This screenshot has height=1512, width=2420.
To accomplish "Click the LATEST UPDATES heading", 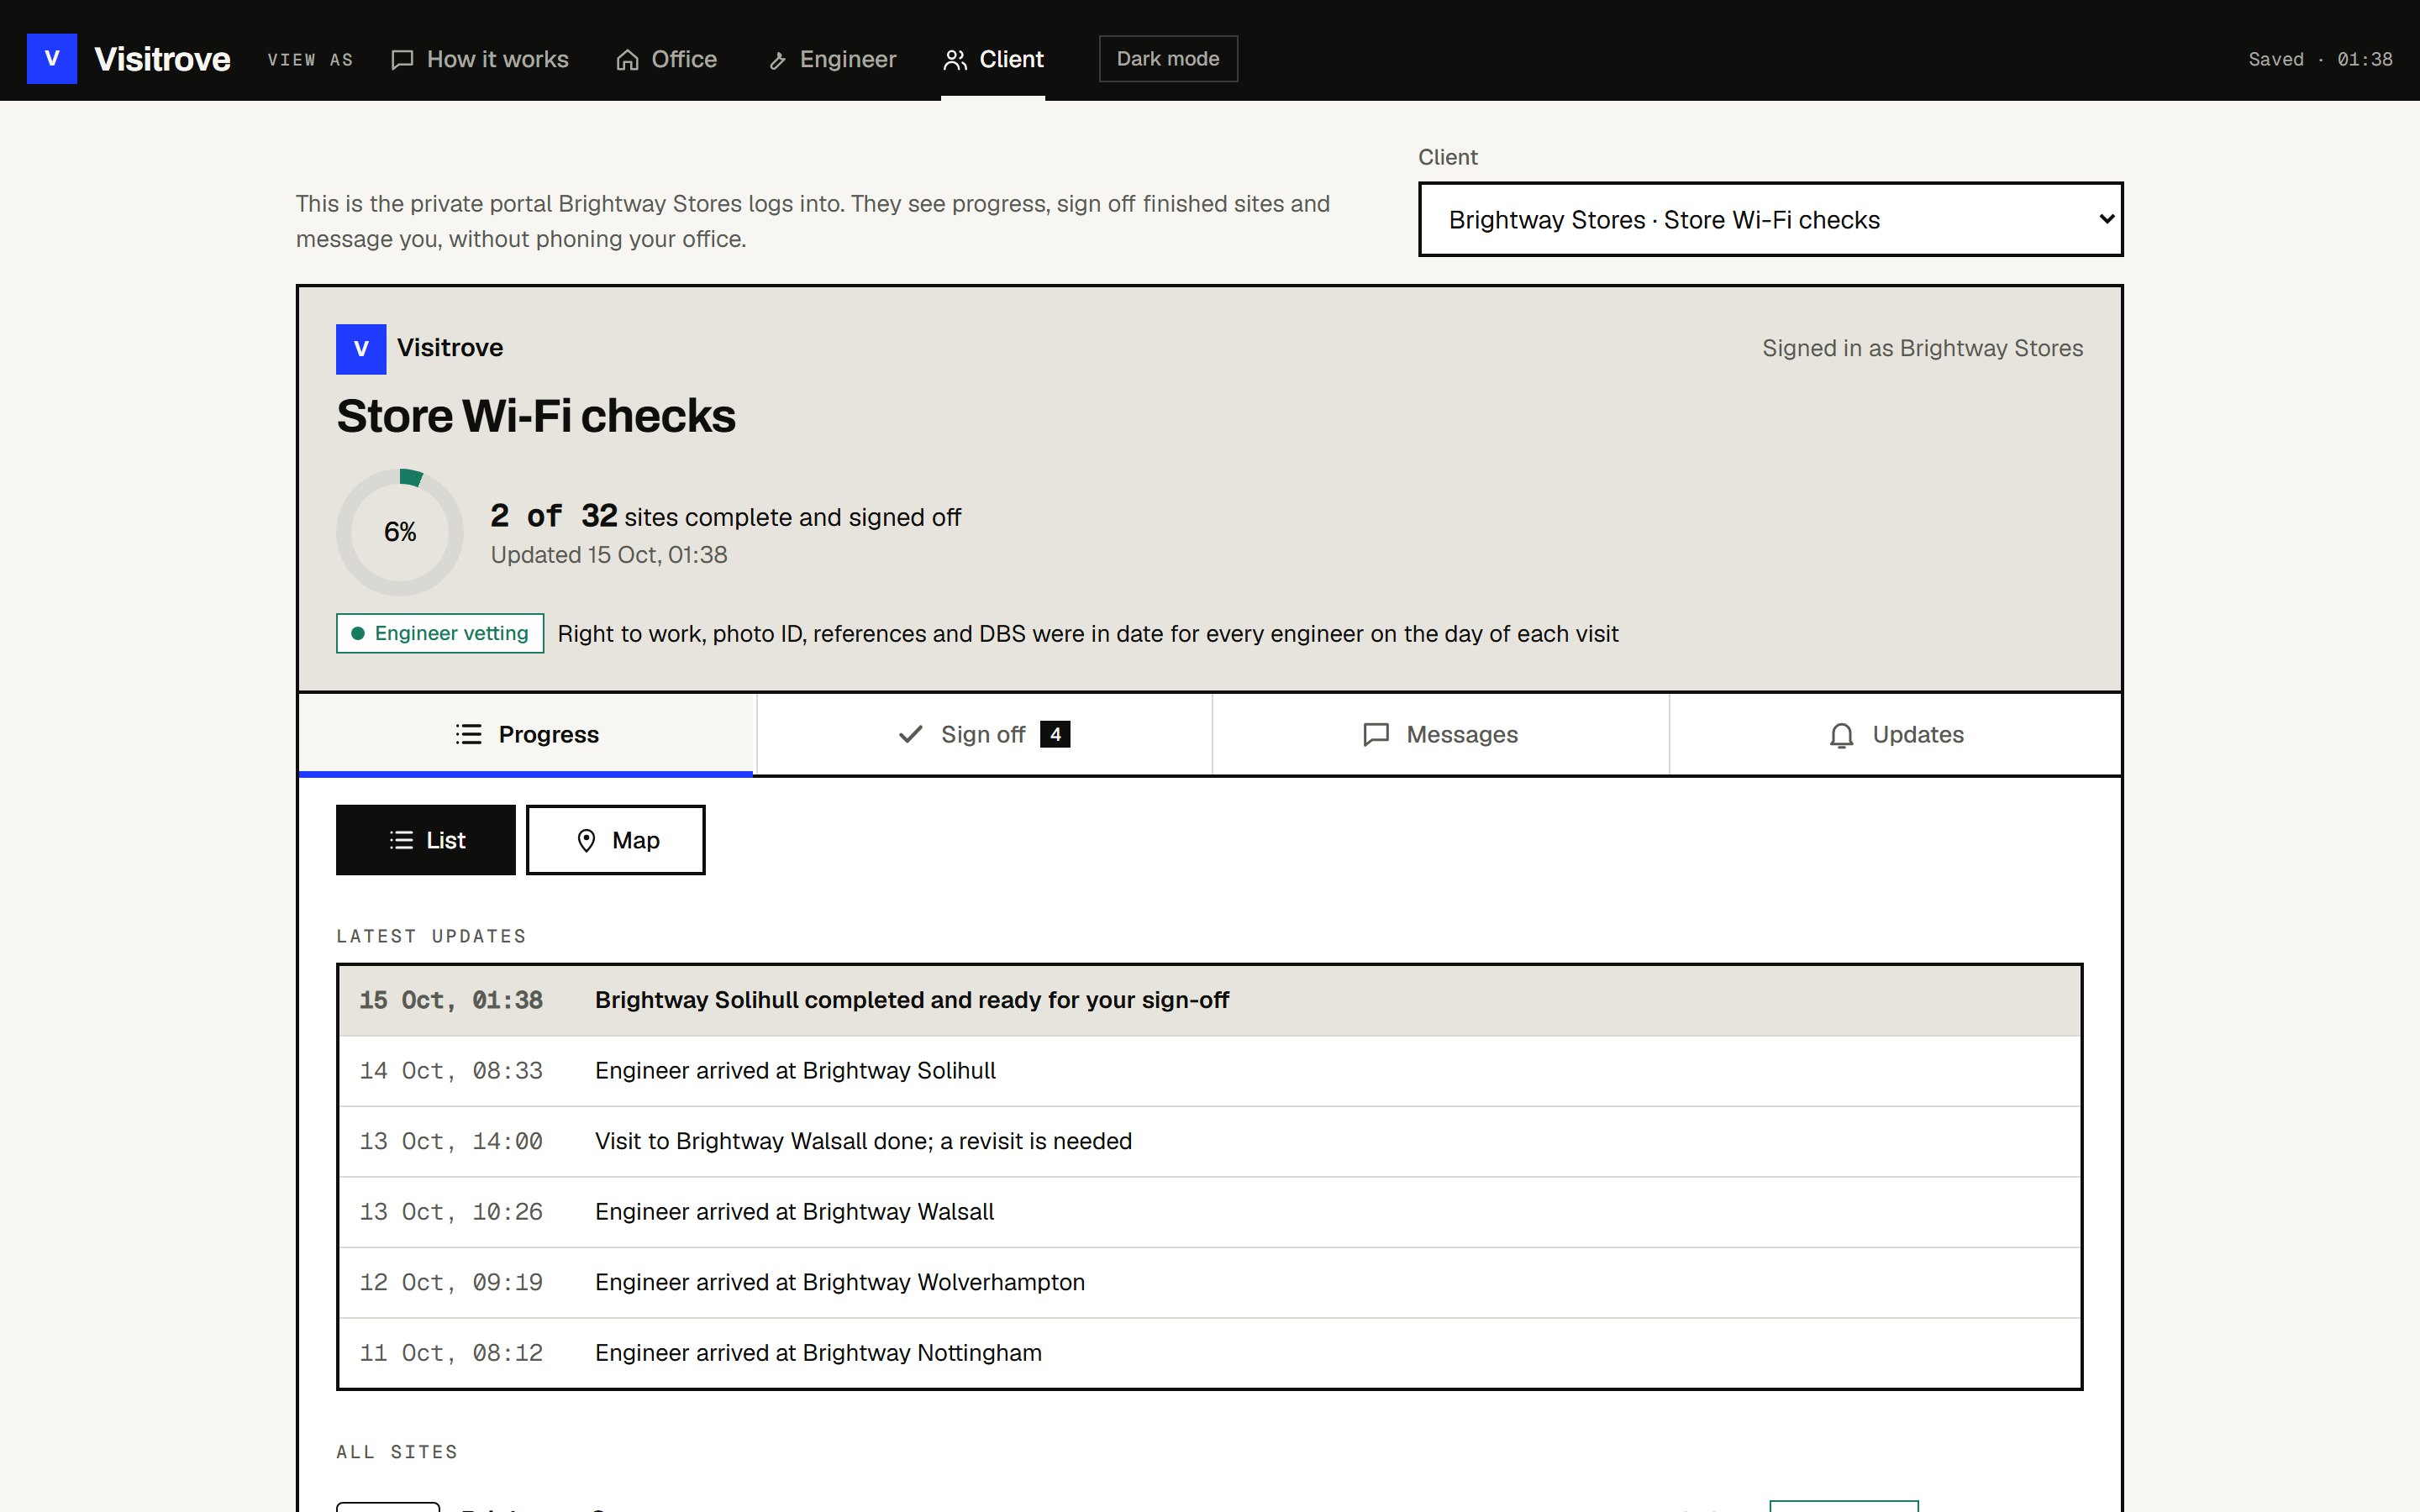I will 431,936.
